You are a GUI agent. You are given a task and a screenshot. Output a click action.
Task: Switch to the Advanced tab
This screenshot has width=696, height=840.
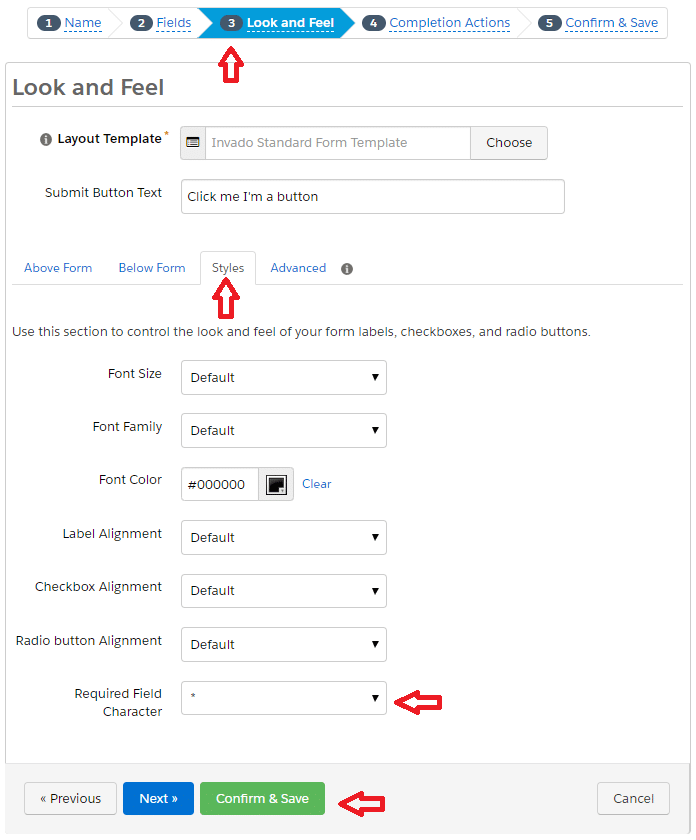pos(298,268)
